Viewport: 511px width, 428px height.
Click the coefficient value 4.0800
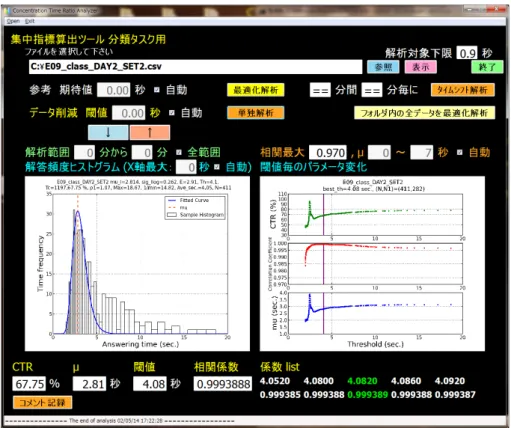point(319,381)
